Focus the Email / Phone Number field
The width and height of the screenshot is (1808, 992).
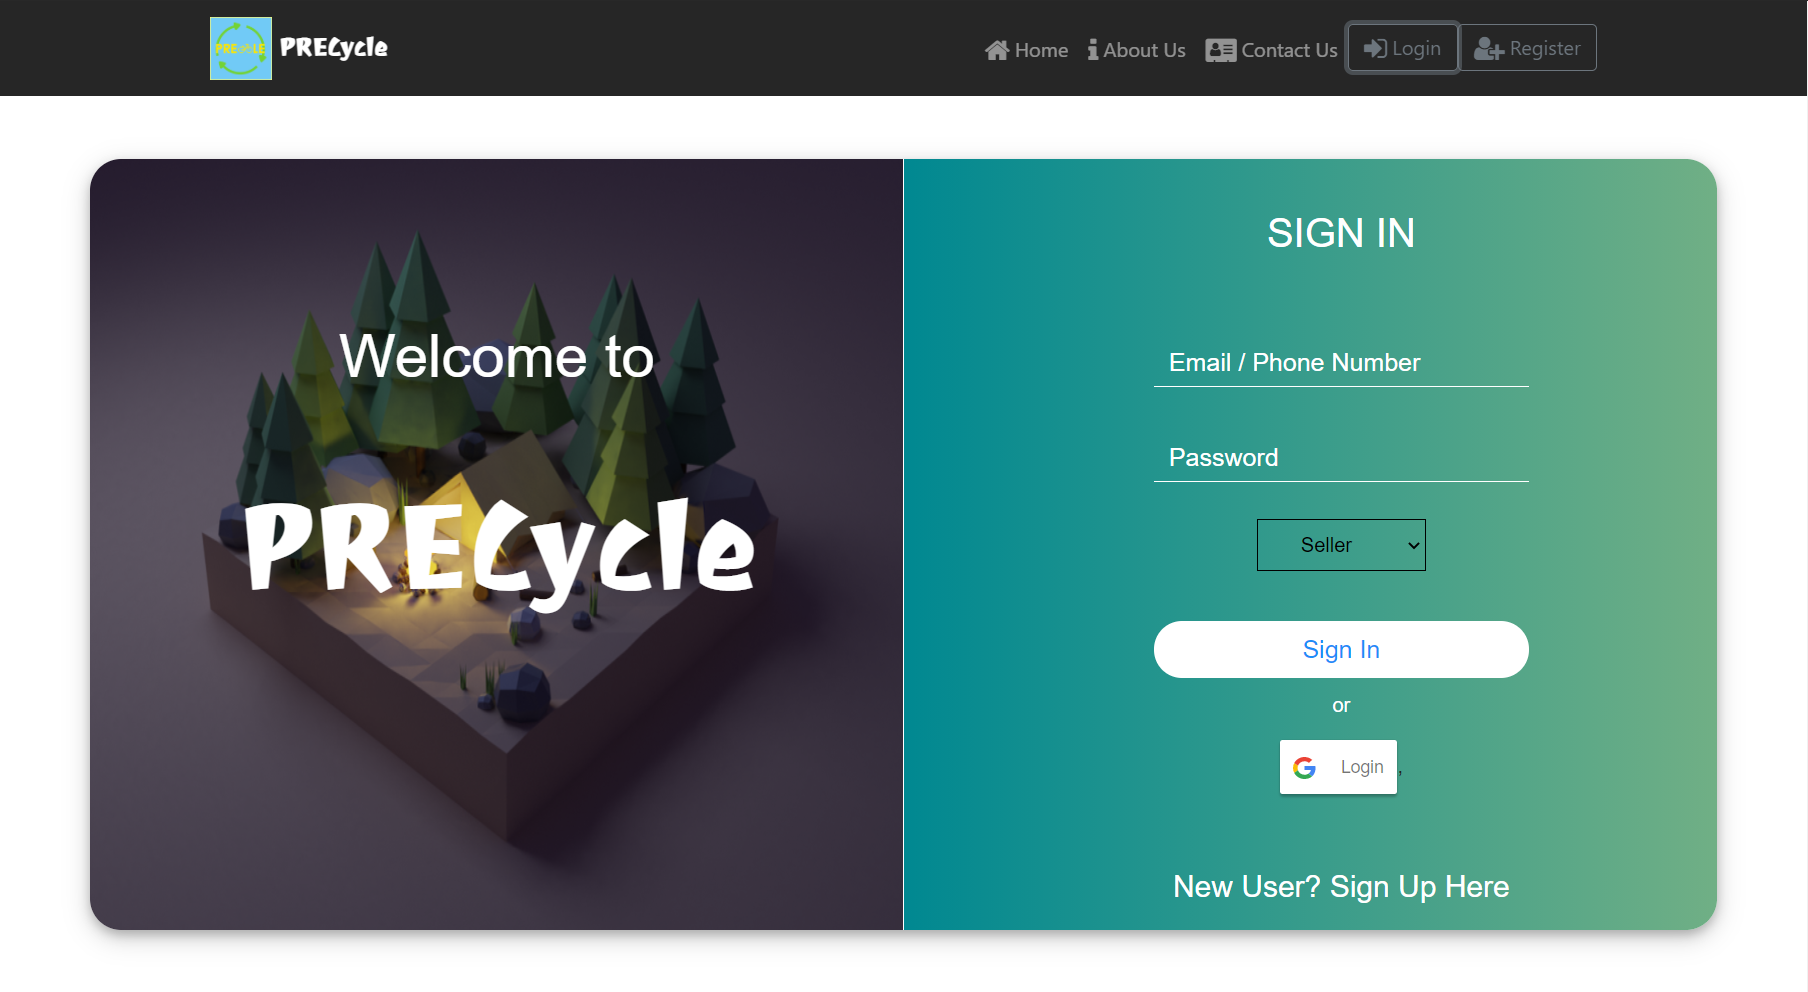tap(1341, 363)
